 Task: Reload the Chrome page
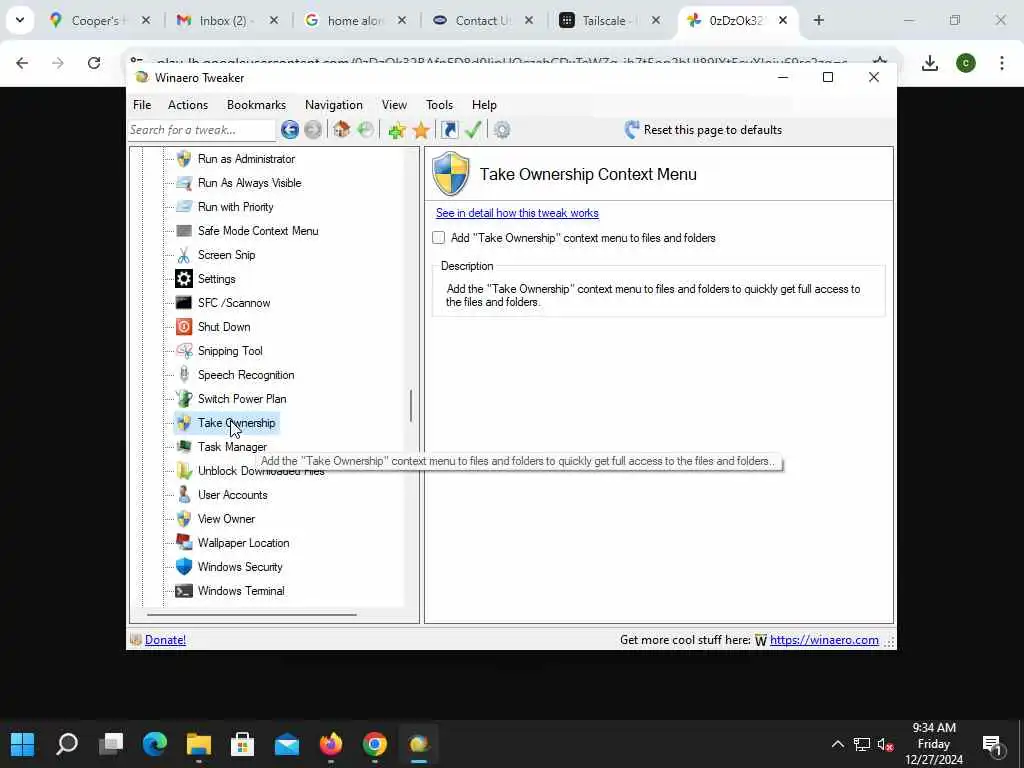[x=94, y=63]
